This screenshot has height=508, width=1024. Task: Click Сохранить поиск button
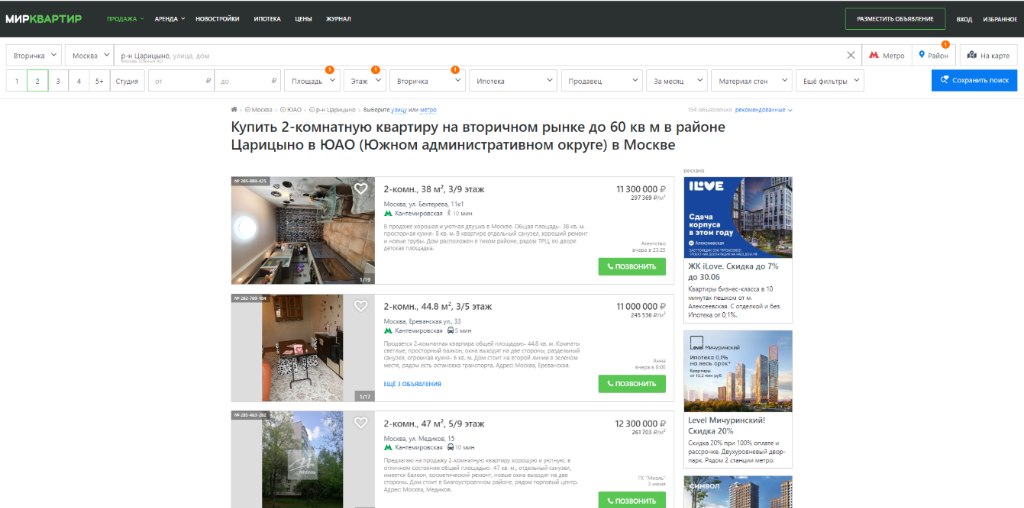(x=974, y=80)
